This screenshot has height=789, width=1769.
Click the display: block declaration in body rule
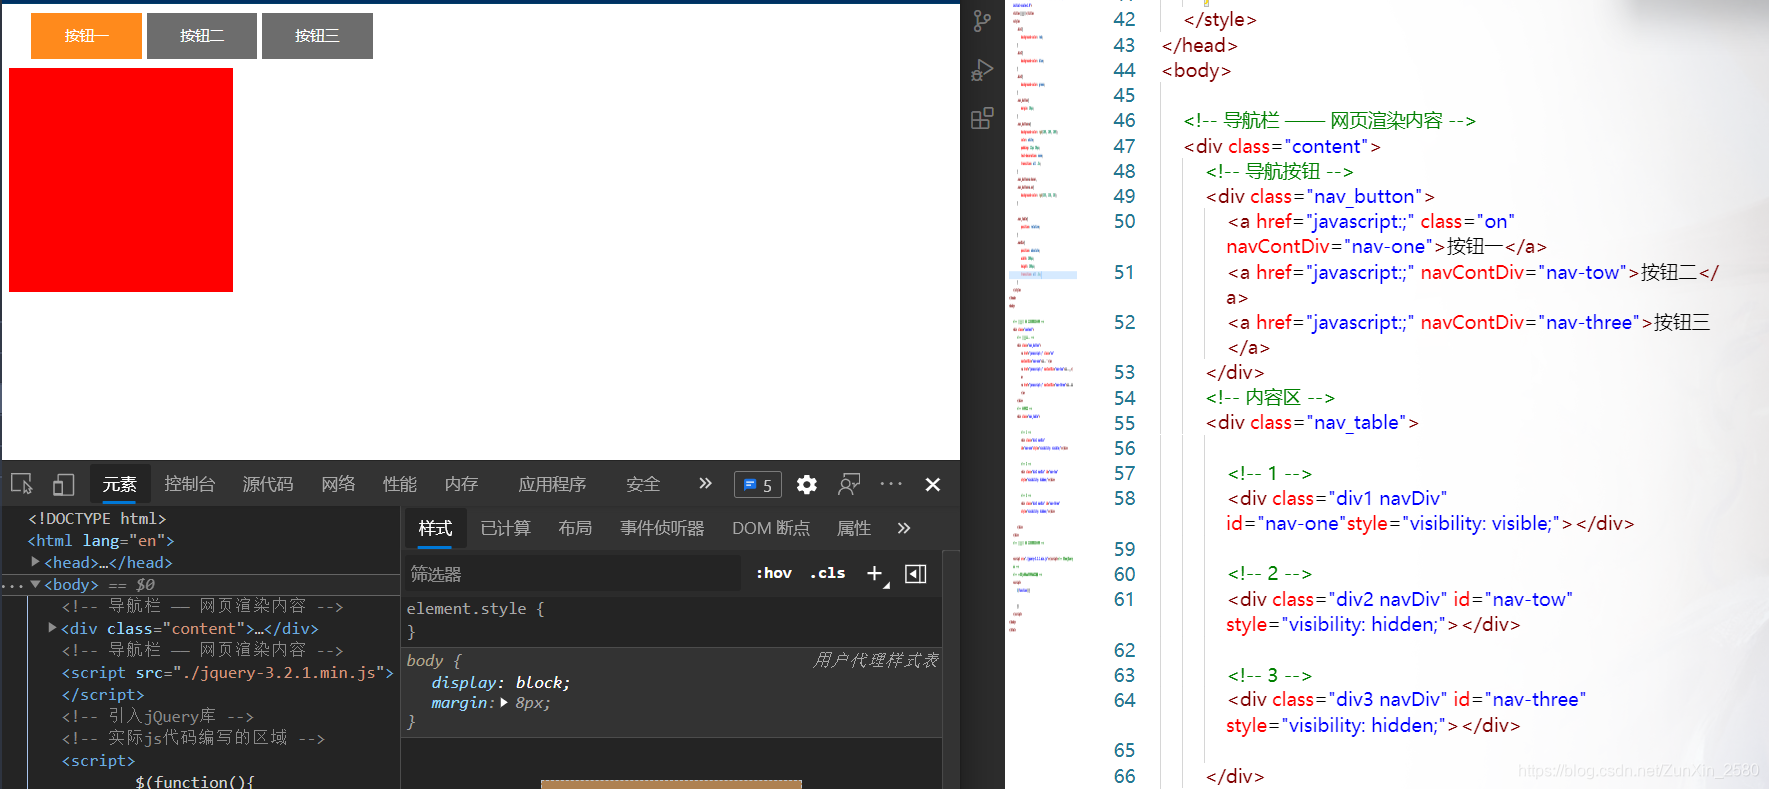[501, 682]
